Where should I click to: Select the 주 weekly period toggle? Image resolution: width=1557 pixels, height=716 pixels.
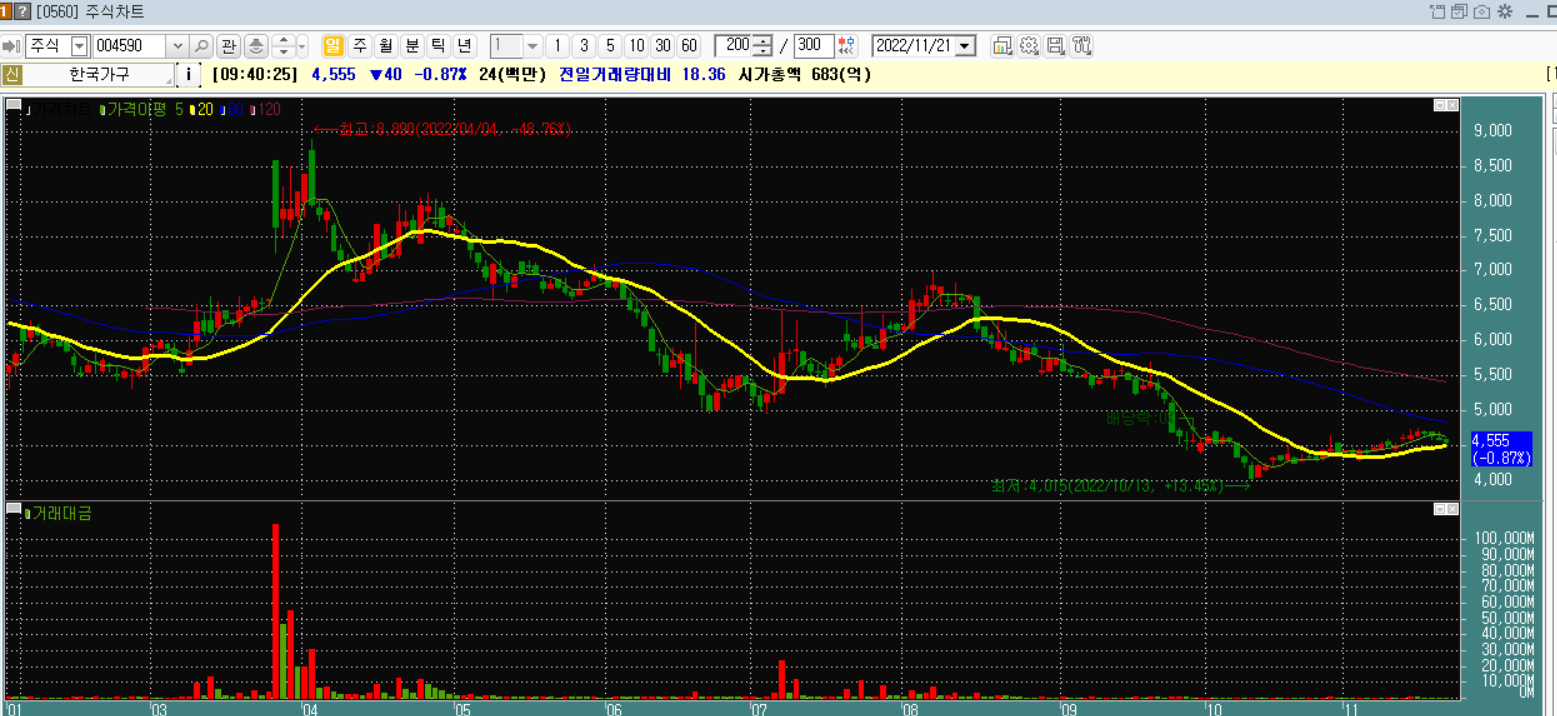[360, 46]
